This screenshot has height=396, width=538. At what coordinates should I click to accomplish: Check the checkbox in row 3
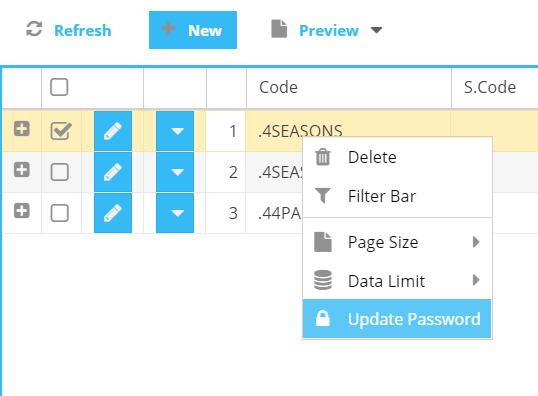pos(60,213)
